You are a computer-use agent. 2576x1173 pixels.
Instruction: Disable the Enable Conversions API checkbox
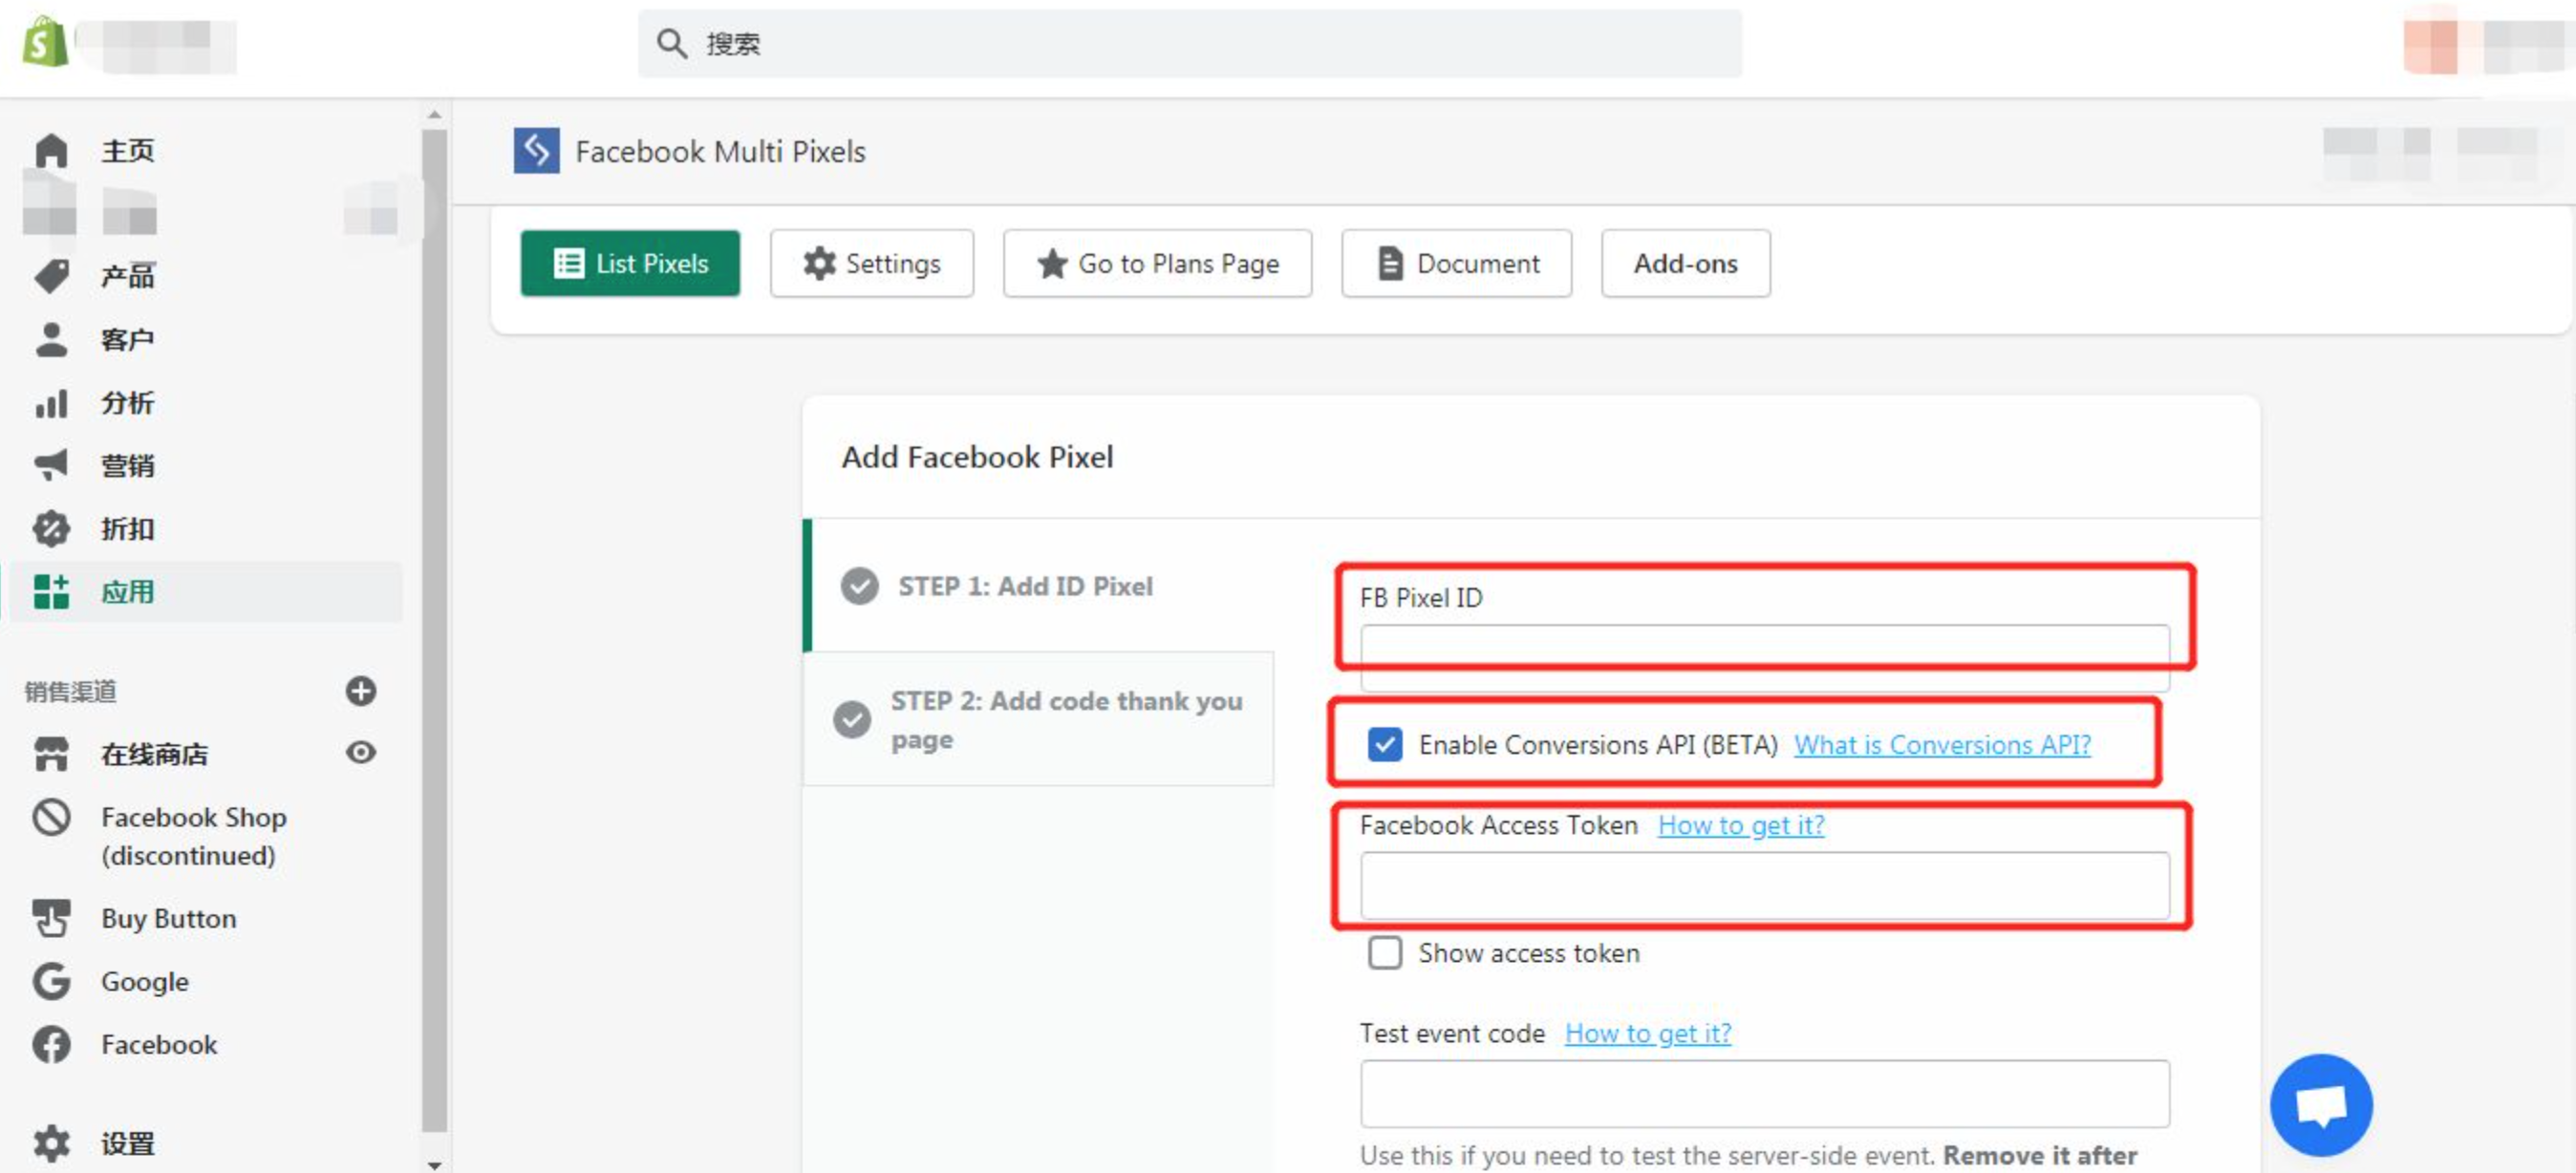pyautogui.click(x=1385, y=744)
